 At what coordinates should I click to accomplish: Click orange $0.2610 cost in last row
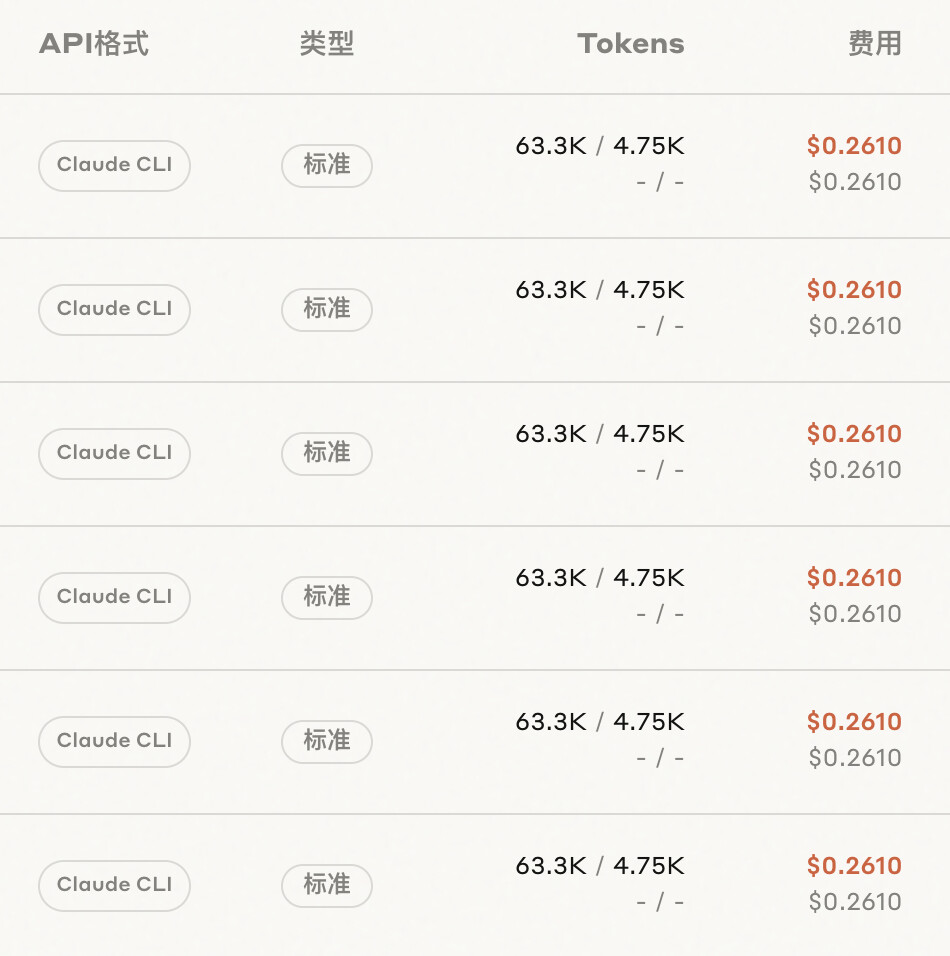854,865
